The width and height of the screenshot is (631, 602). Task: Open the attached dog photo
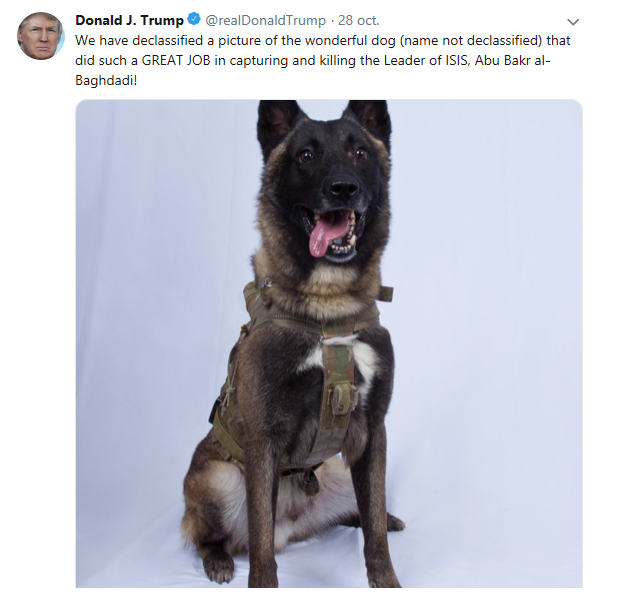pos(329,344)
